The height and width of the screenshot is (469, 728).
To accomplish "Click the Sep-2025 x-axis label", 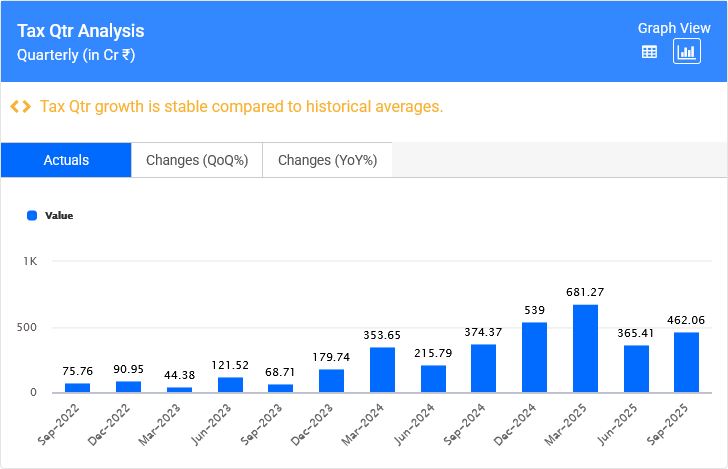I will (667, 425).
